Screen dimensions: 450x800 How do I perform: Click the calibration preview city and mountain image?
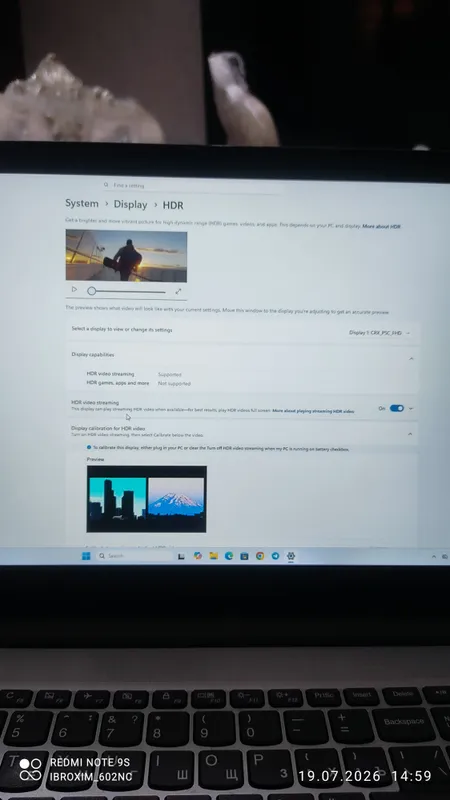pos(146,498)
